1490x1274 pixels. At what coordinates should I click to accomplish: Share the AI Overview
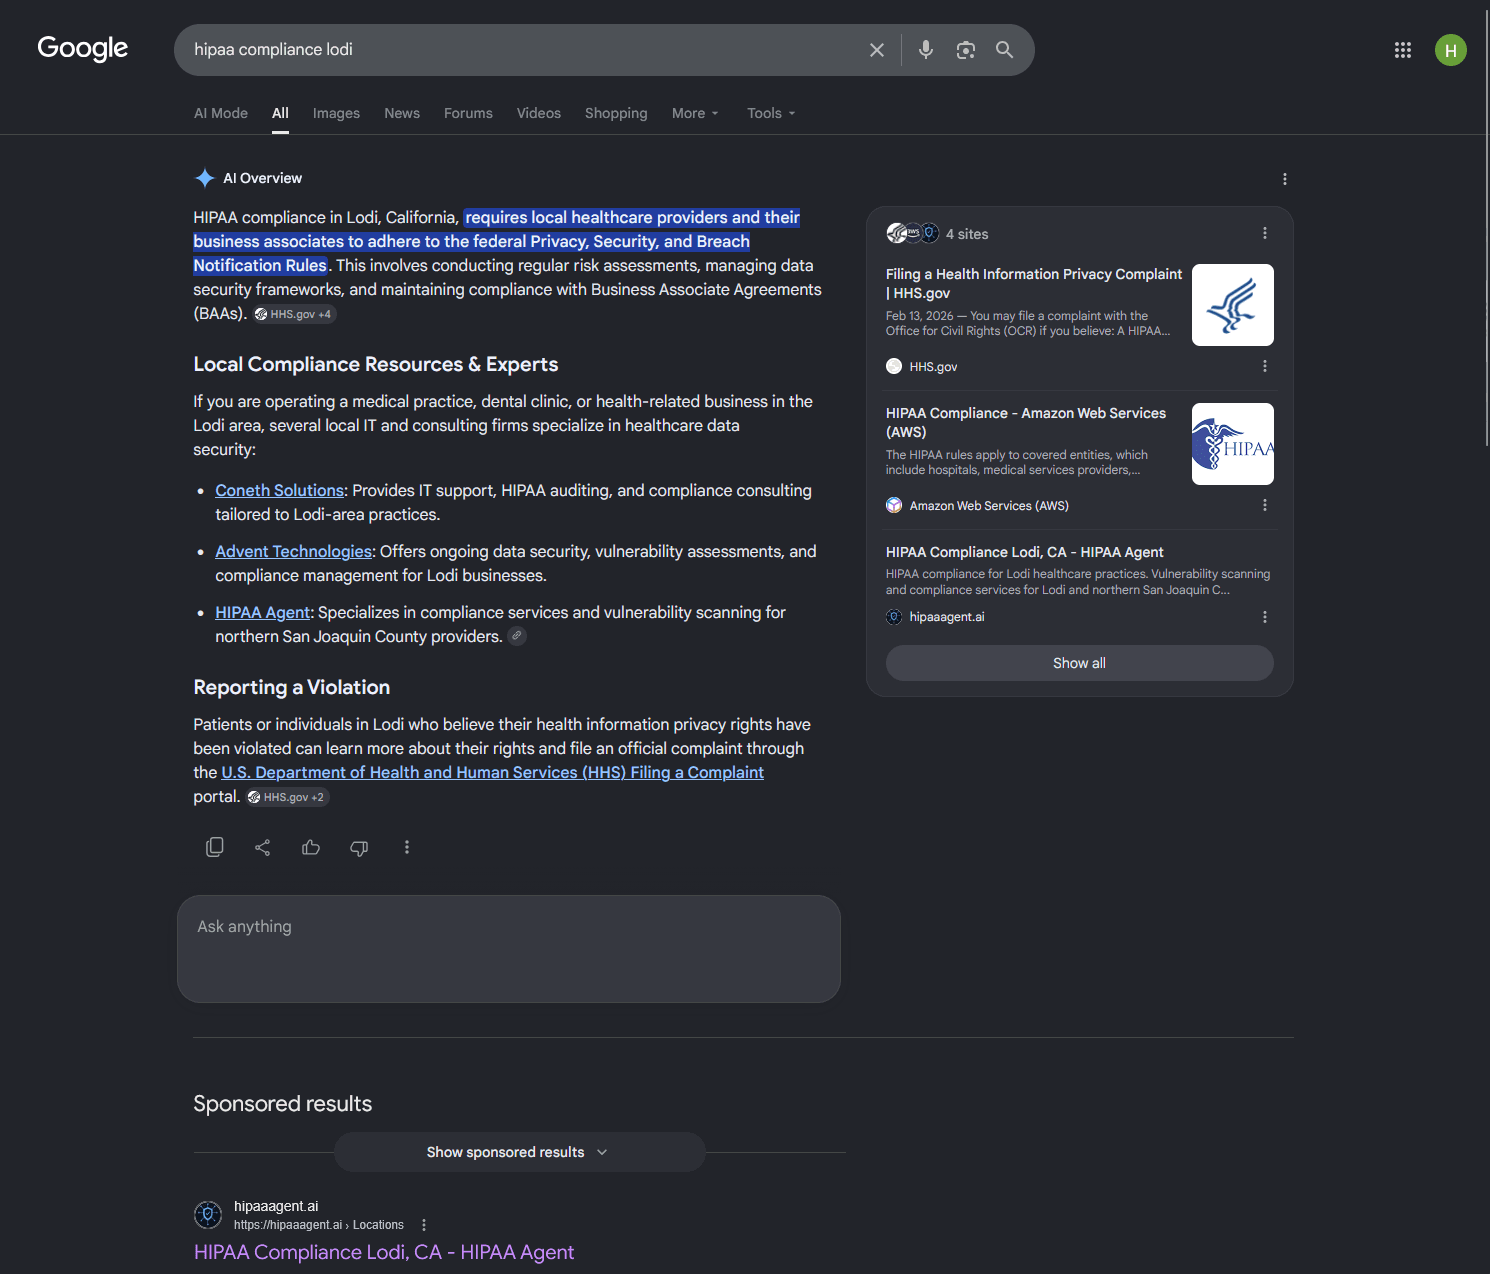click(263, 847)
